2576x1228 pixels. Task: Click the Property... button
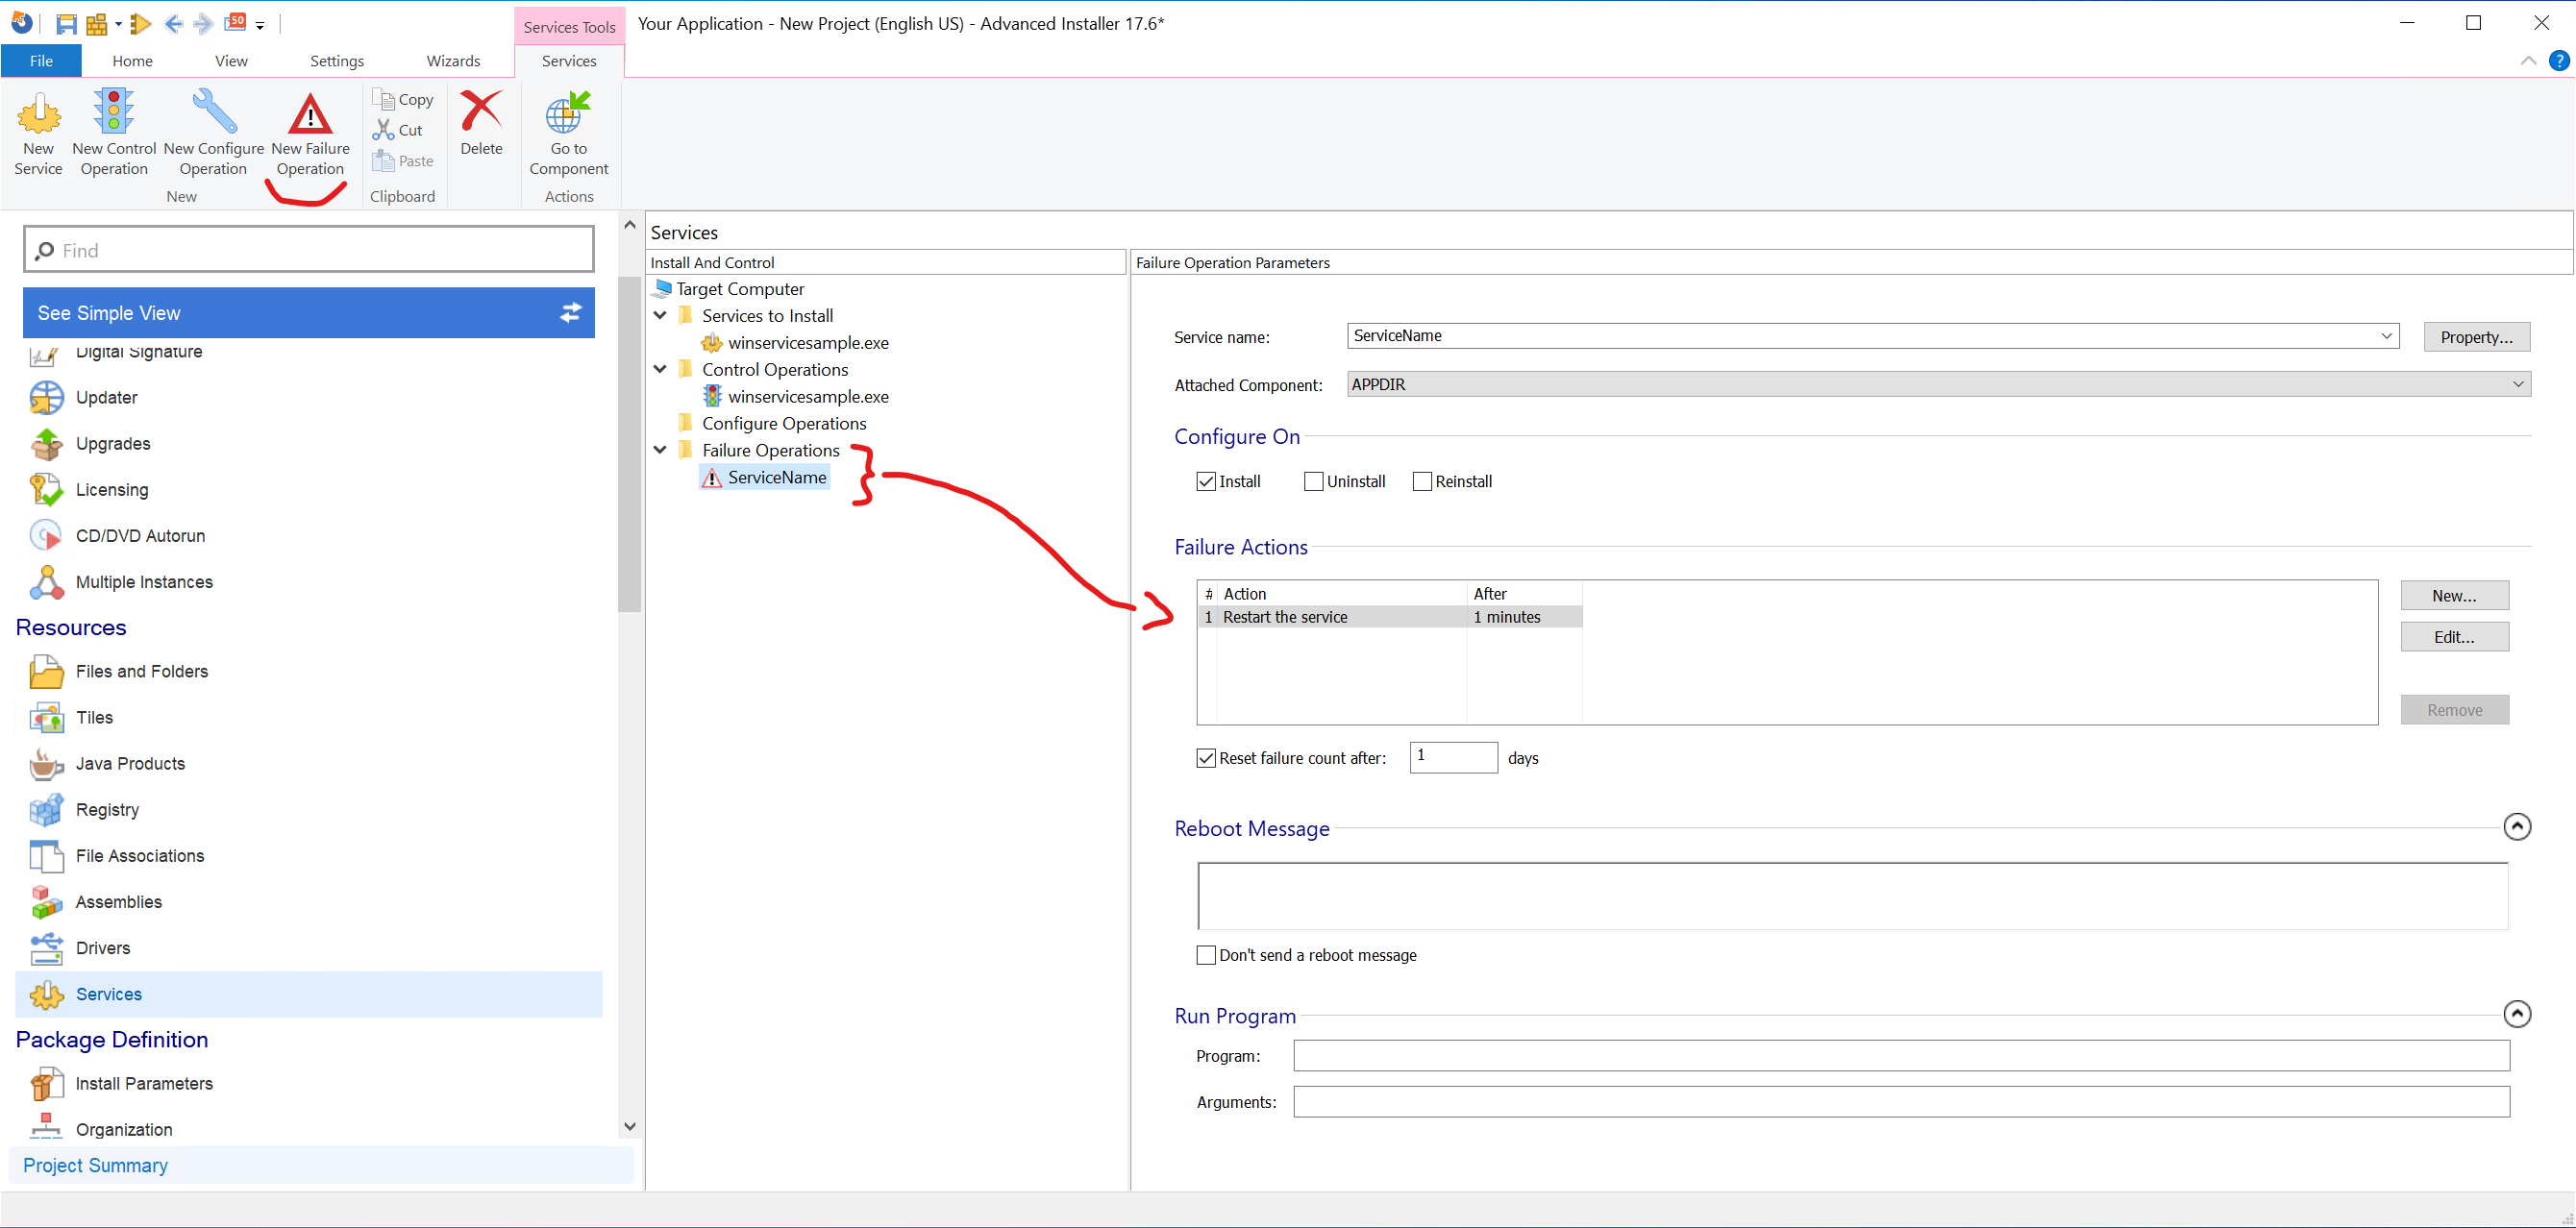click(2476, 337)
